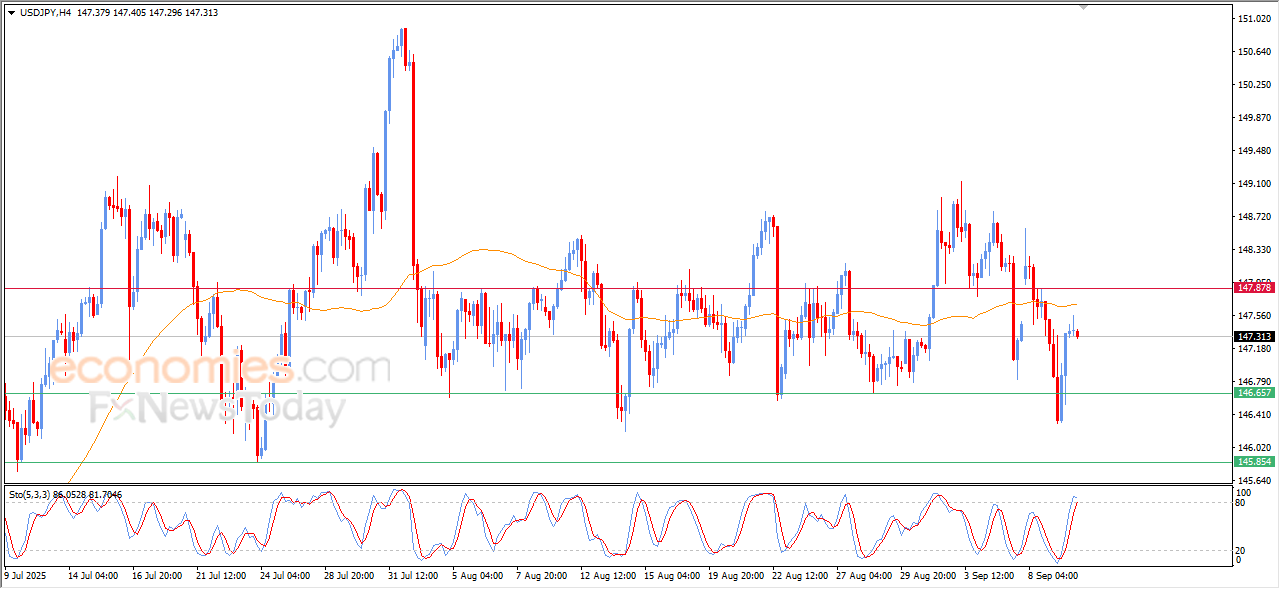
Task: Click the 5 Aug 04:00 time label
Action: point(477,576)
